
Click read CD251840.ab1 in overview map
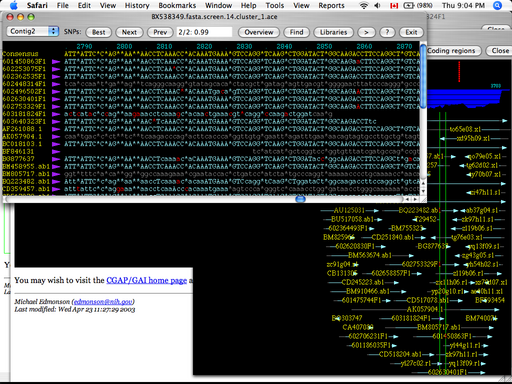click(x=393, y=237)
